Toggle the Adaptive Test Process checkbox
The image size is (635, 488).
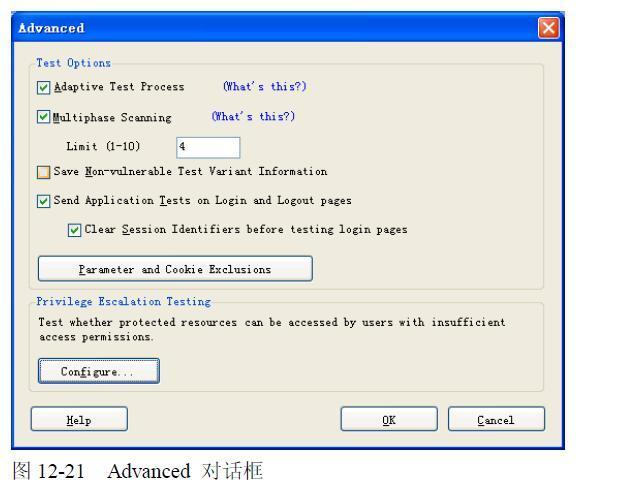[43, 87]
